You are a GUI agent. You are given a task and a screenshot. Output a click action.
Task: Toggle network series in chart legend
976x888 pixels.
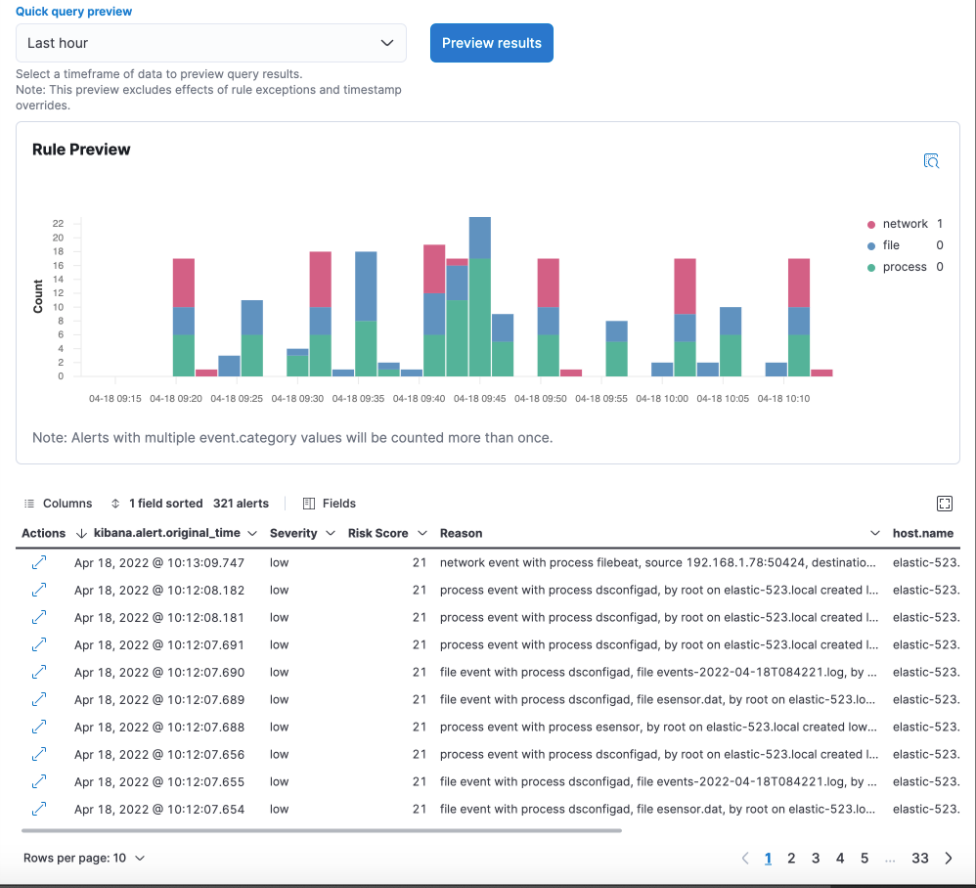(904, 224)
